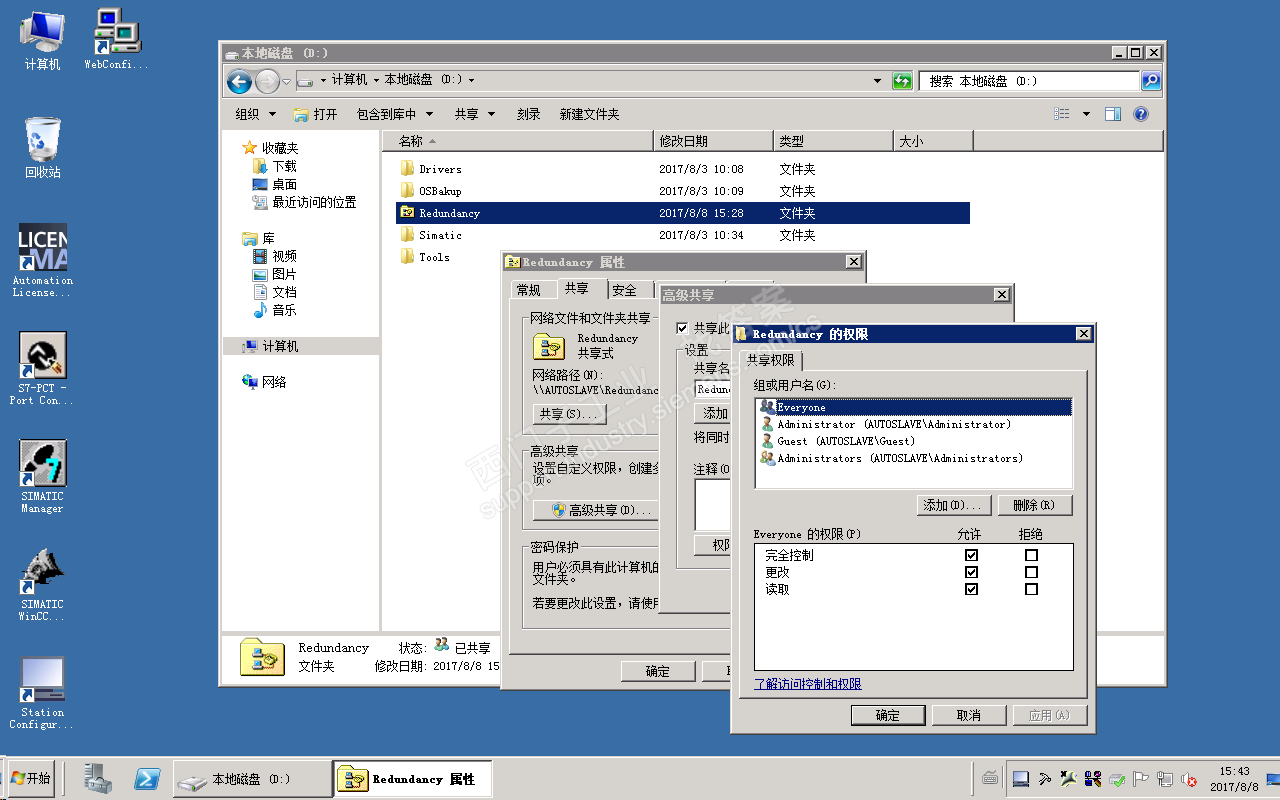Click the change view icon in Explorer
The height and width of the screenshot is (800, 1280).
pos(1062,114)
